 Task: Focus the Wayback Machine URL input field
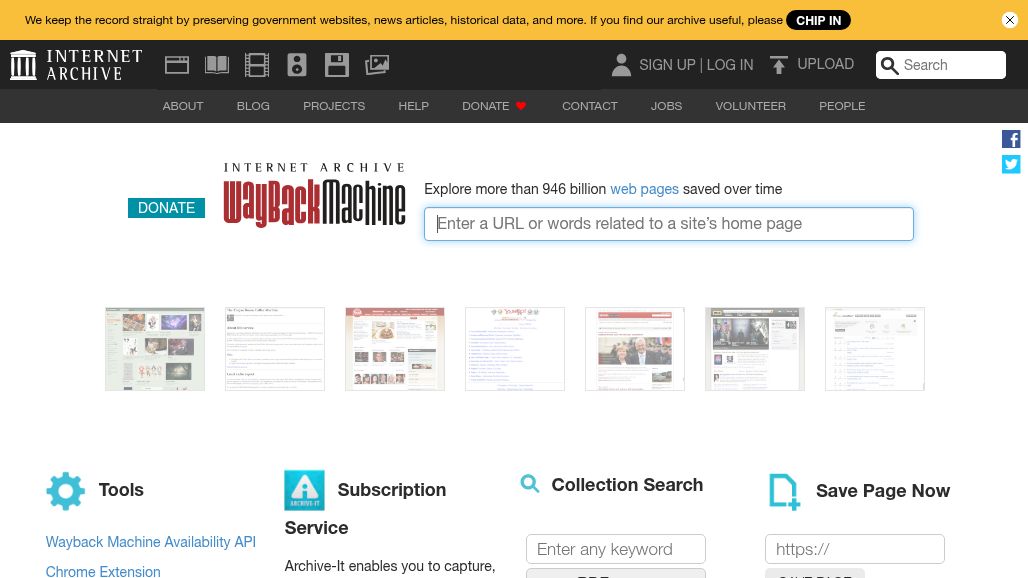click(669, 224)
